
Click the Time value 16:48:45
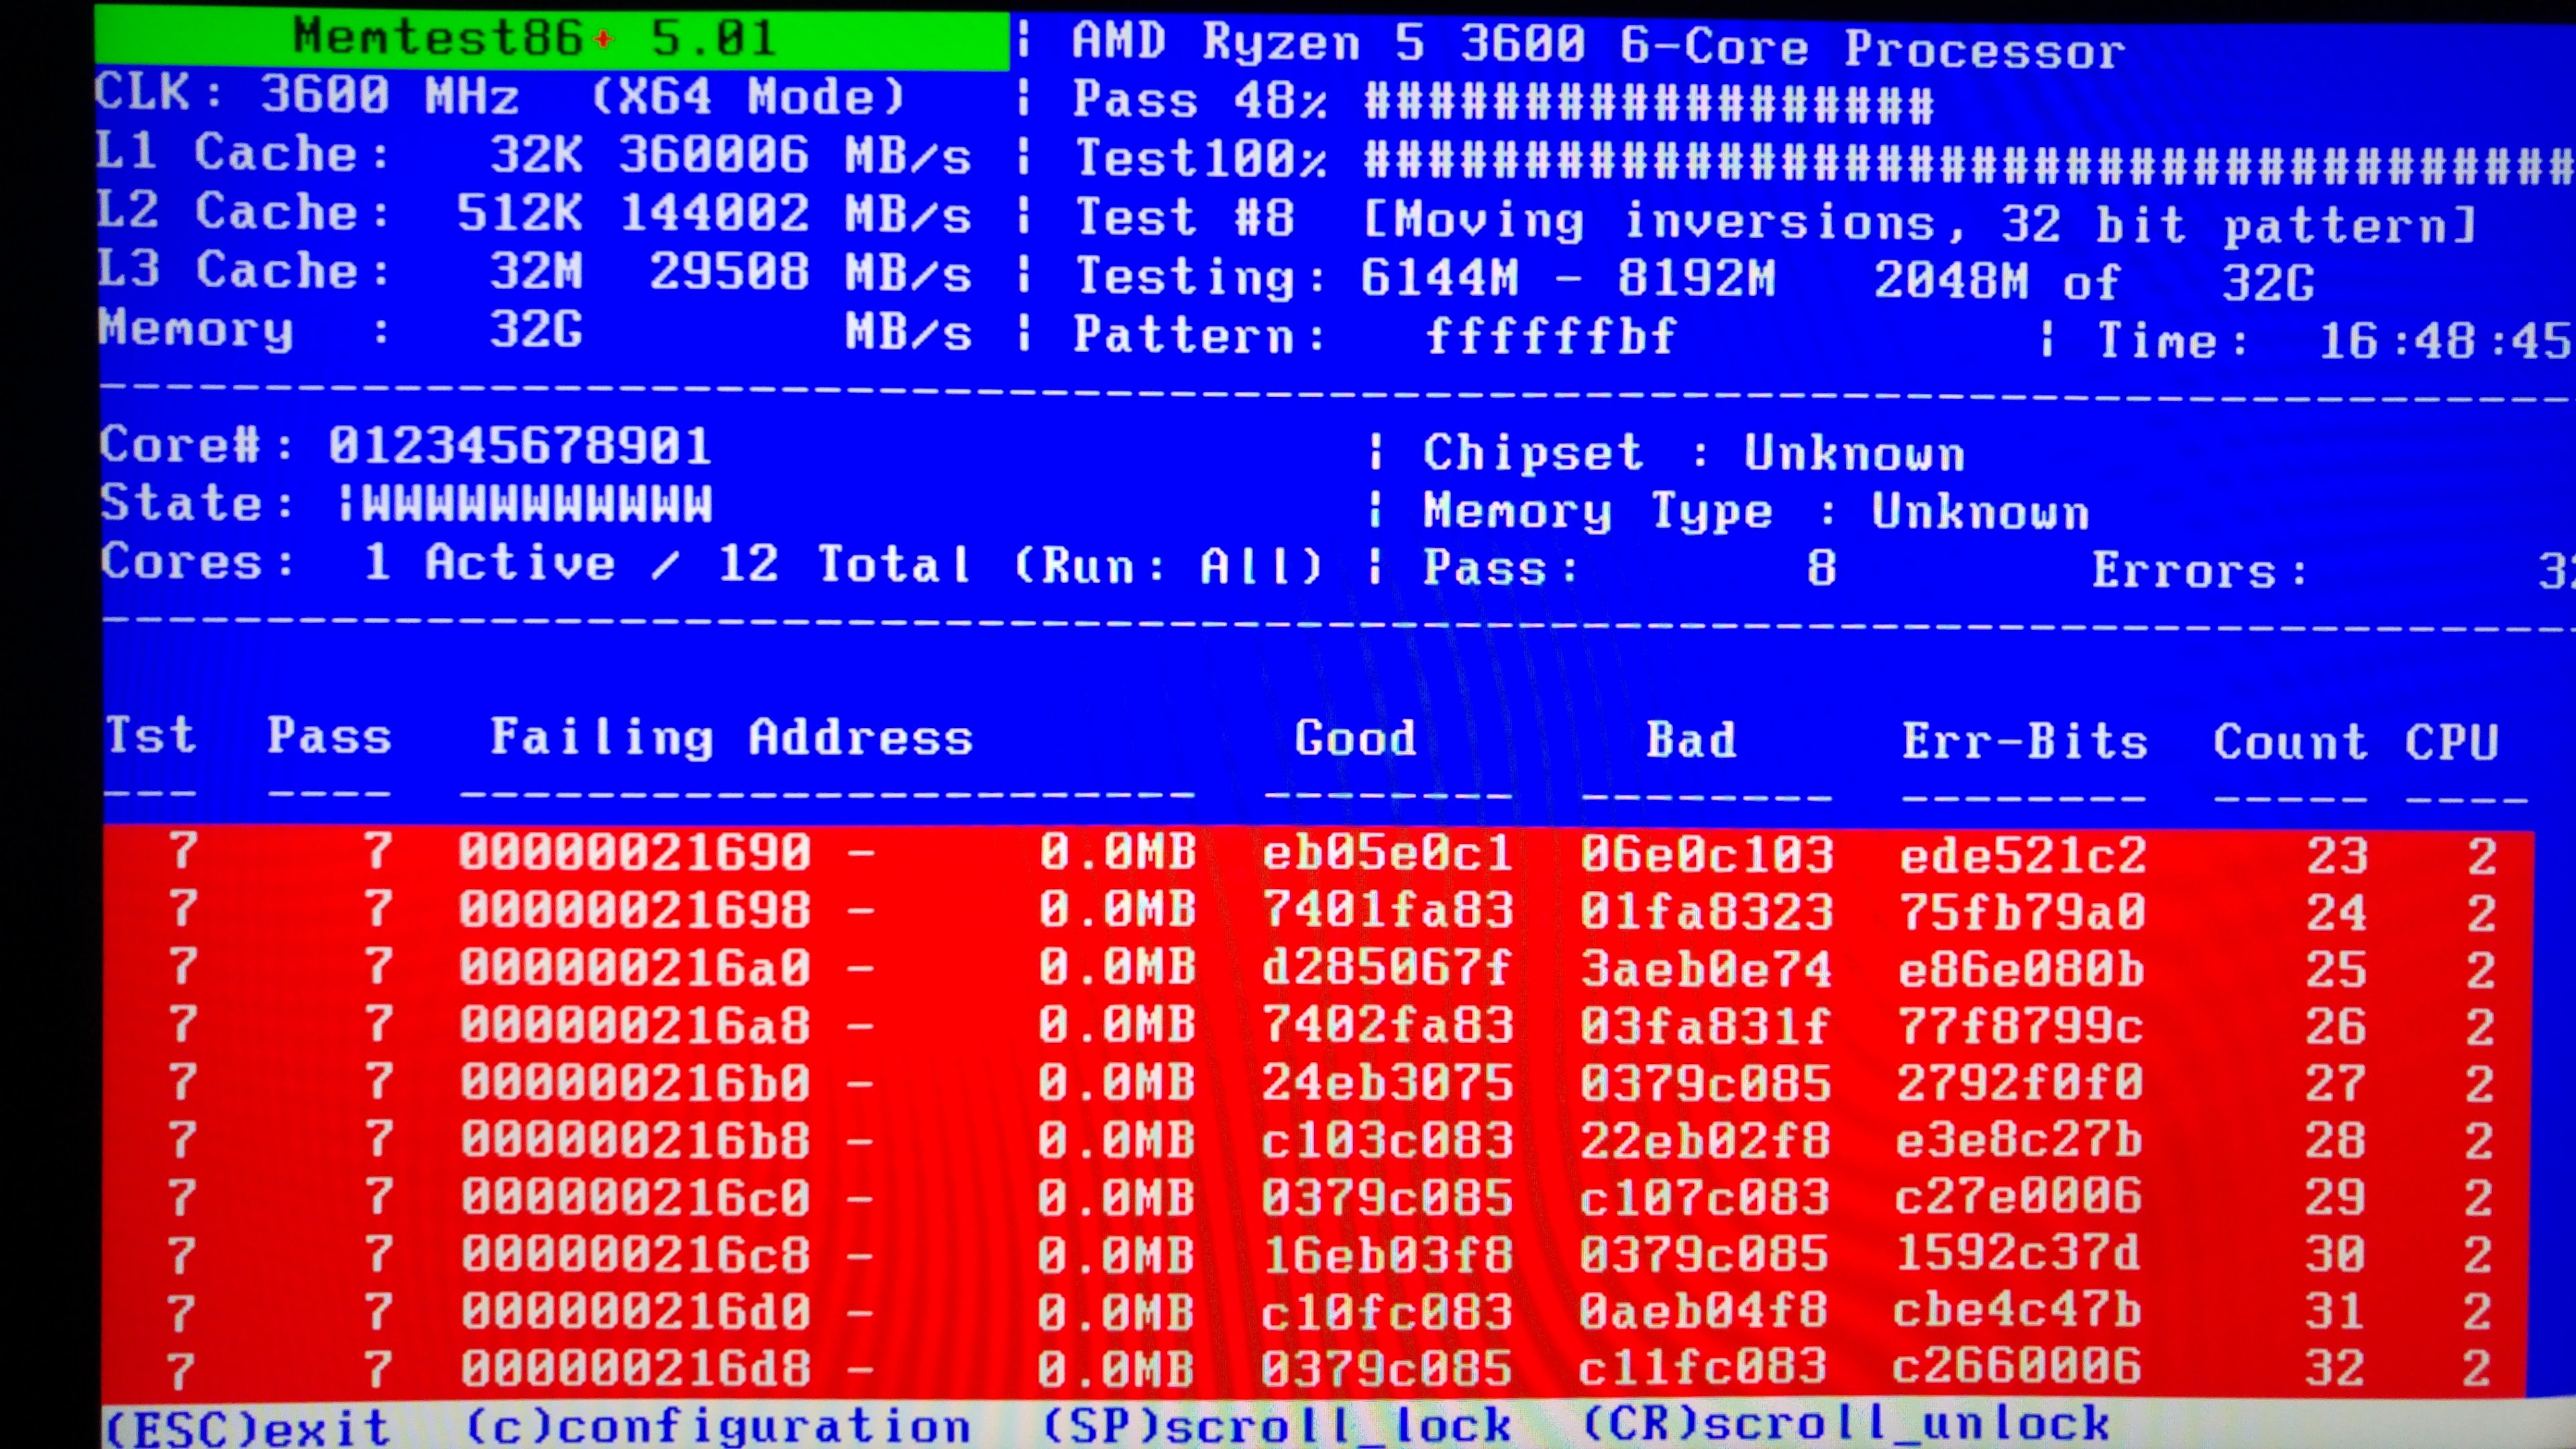2444,341
